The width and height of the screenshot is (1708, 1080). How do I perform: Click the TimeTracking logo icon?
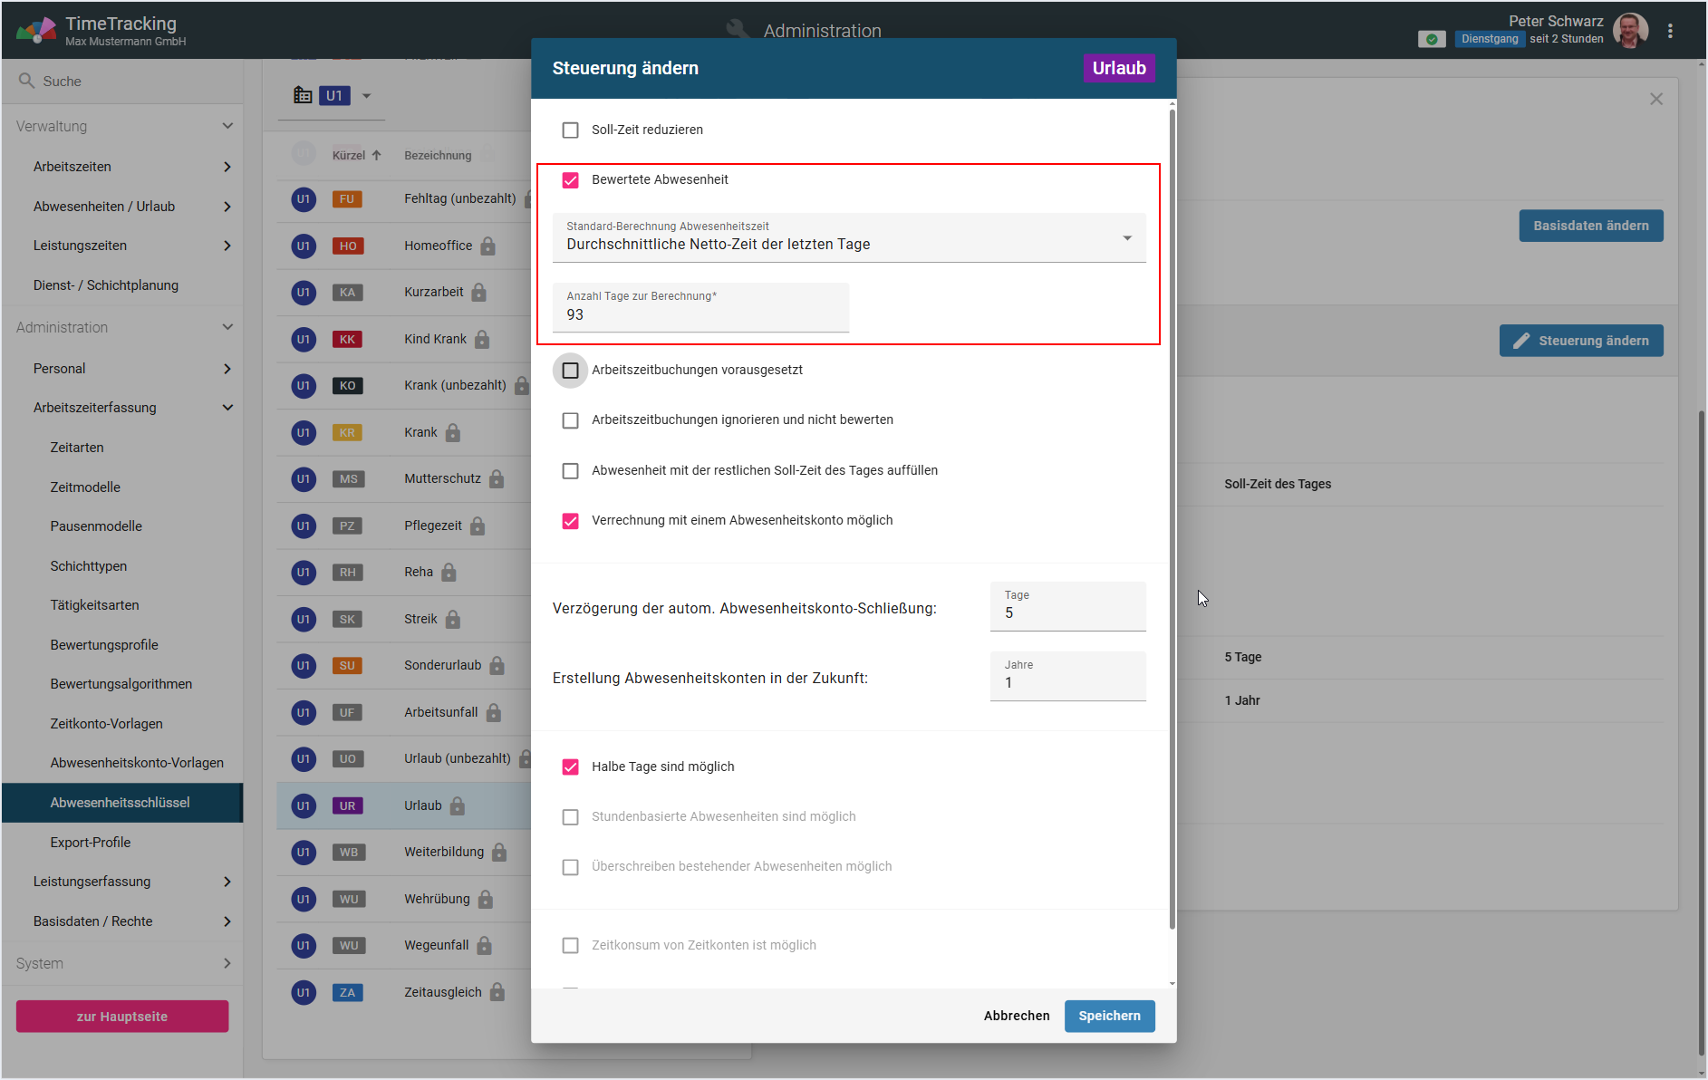click(36, 30)
